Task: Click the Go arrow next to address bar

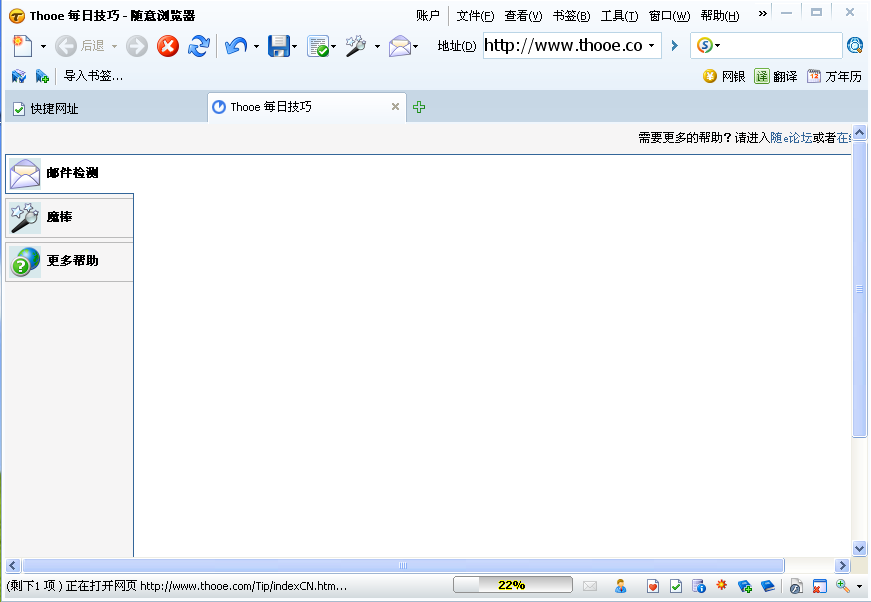Action: tap(675, 46)
